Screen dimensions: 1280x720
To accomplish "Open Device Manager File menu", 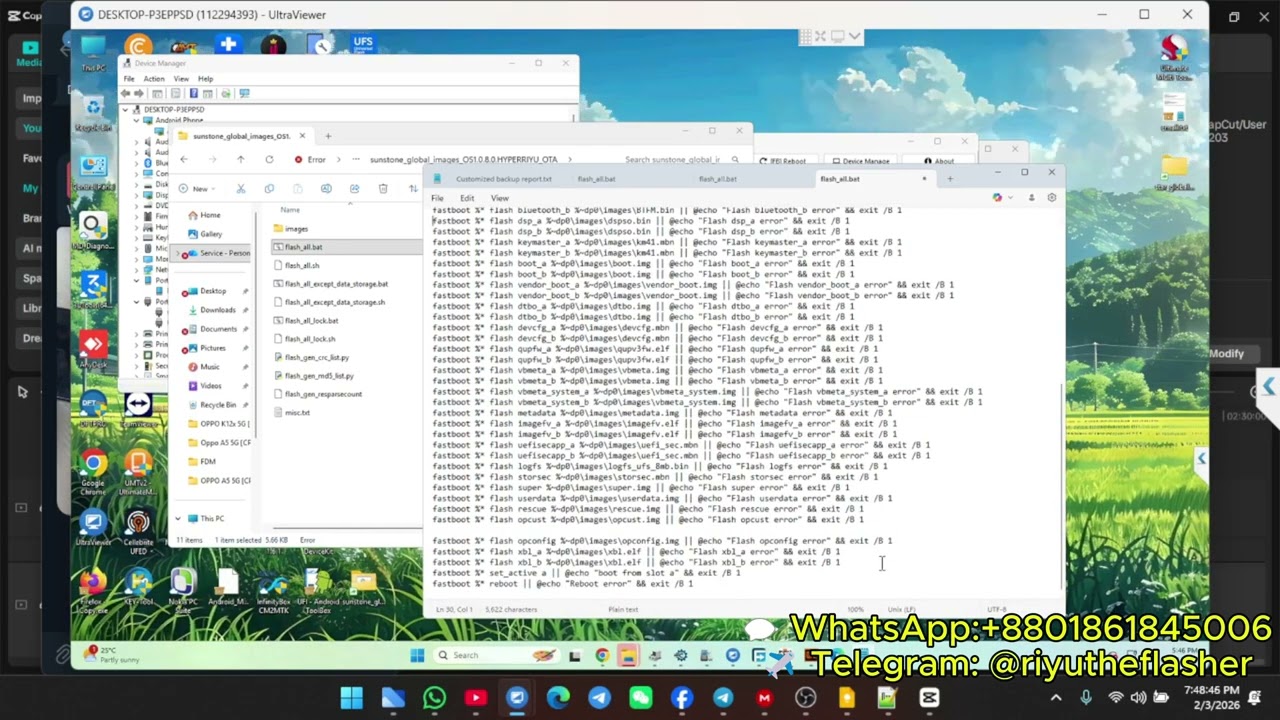I will coord(129,79).
